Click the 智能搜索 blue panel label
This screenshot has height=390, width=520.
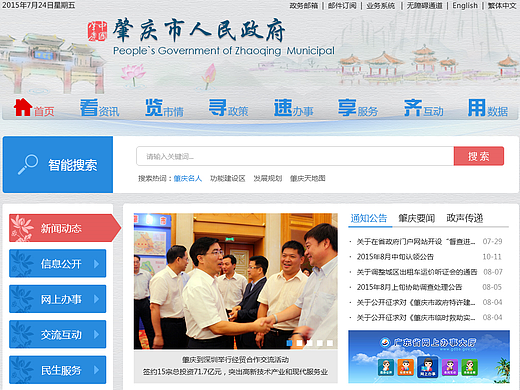pyautogui.click(x=73, y=165)
